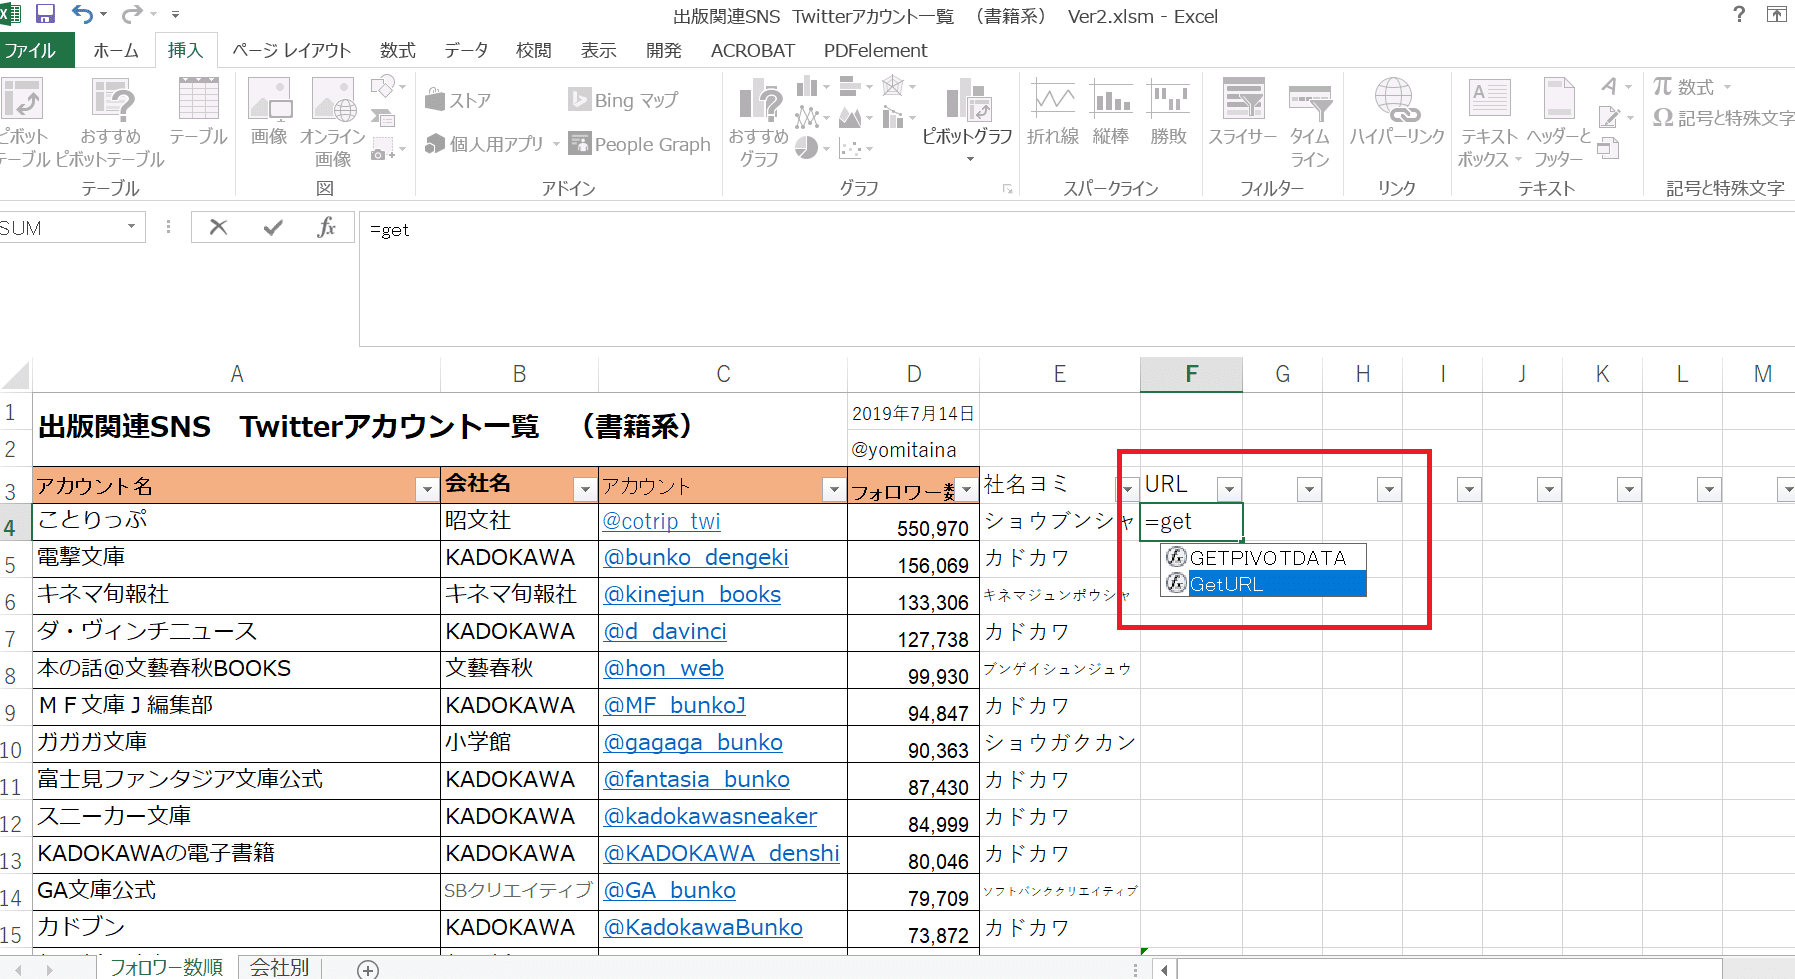Image resolution: width=1795 pixels, height=979 pixels.
Task: Click the Text Box (テキストボックス) icon
Action: 1489,122
